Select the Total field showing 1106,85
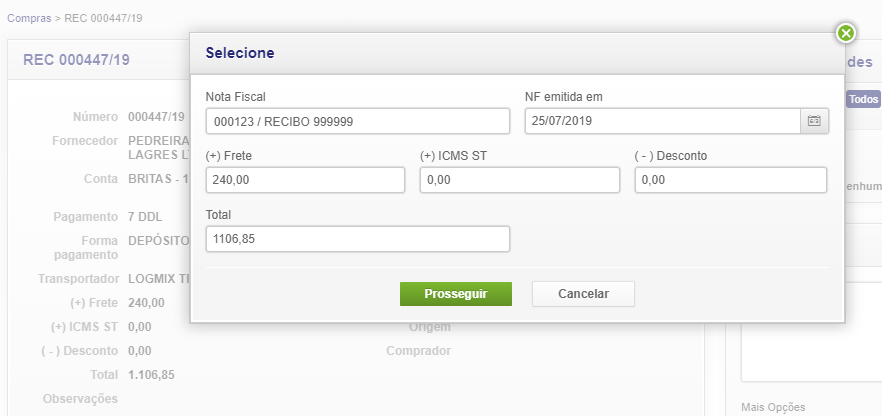This screenshot has width=882, height=416. coord(357,239)
